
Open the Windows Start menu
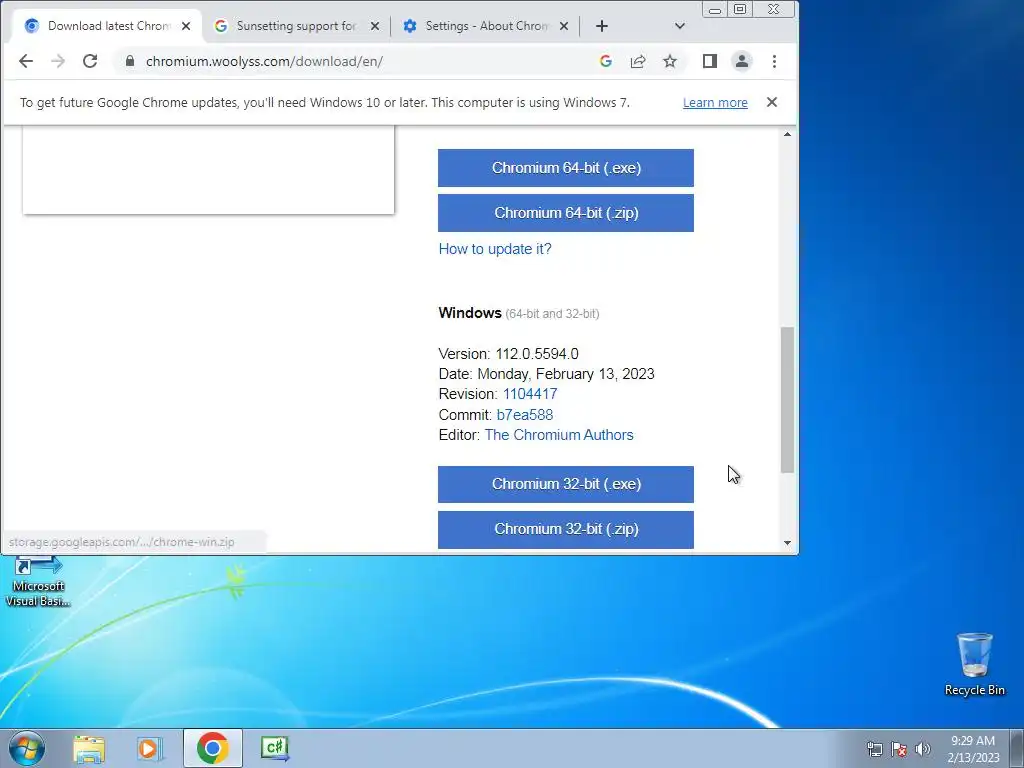(x=26, y=748)
